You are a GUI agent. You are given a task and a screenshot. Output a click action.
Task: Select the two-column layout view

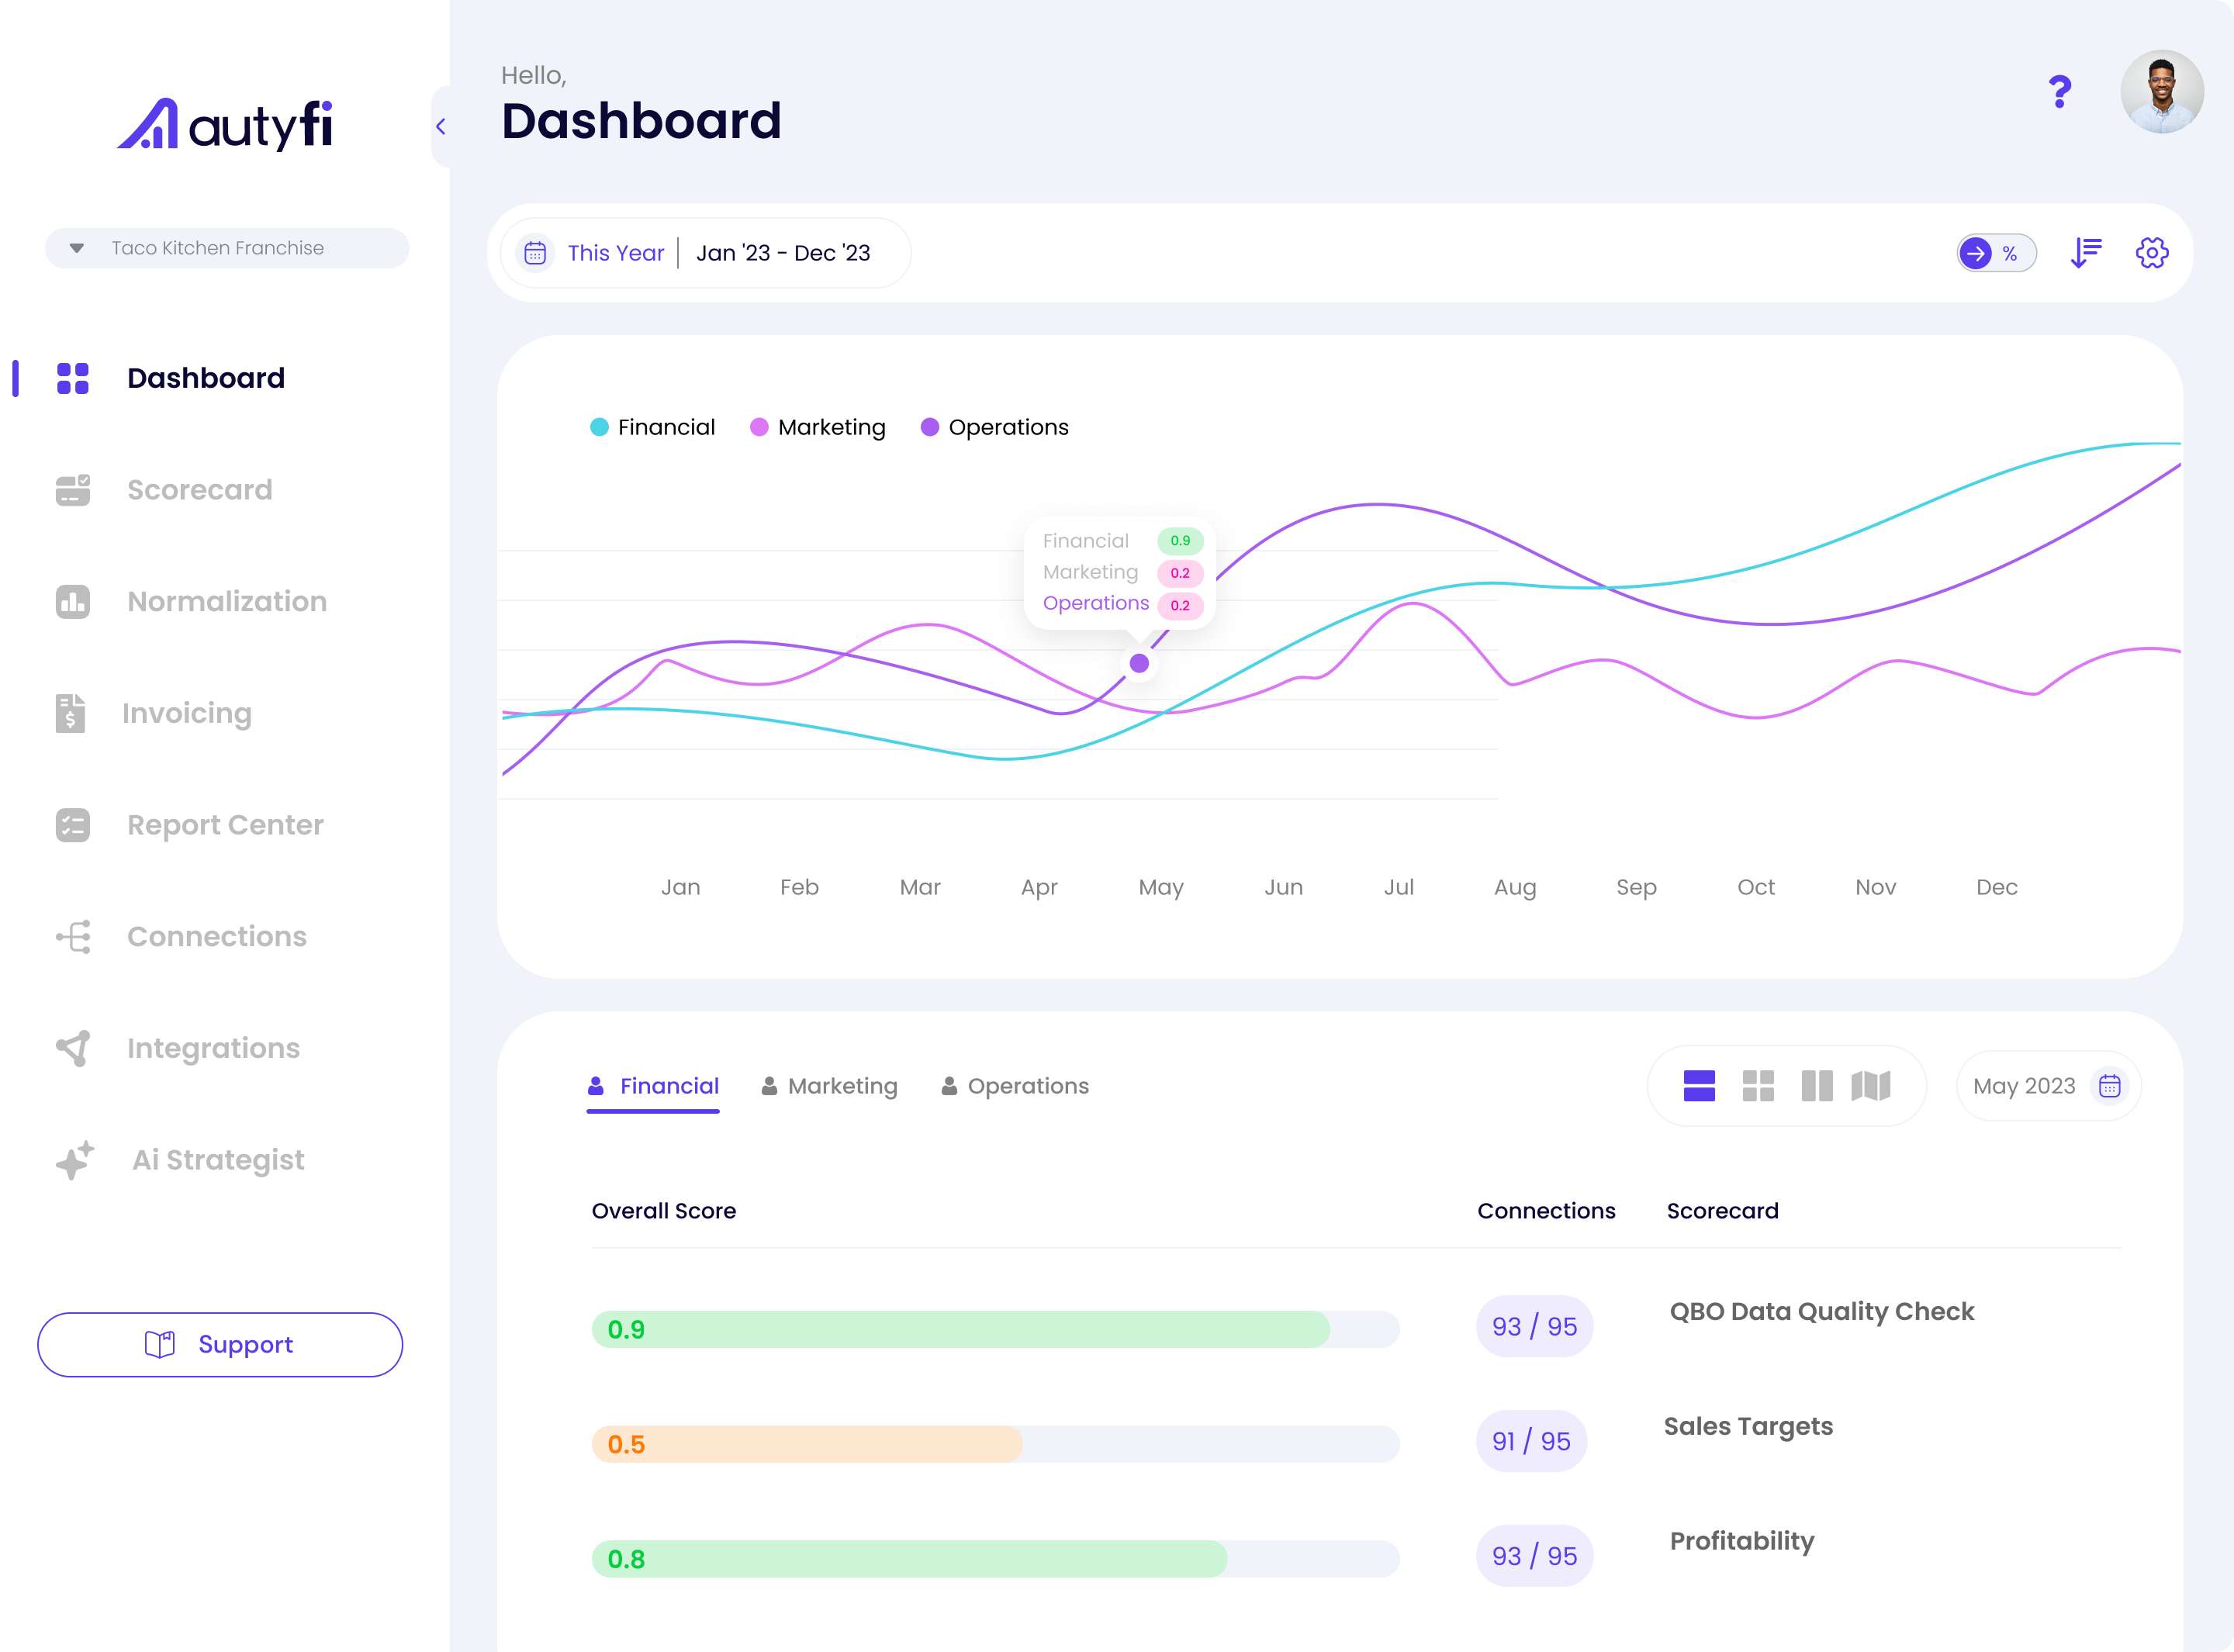click(x=1817, y=1086)
